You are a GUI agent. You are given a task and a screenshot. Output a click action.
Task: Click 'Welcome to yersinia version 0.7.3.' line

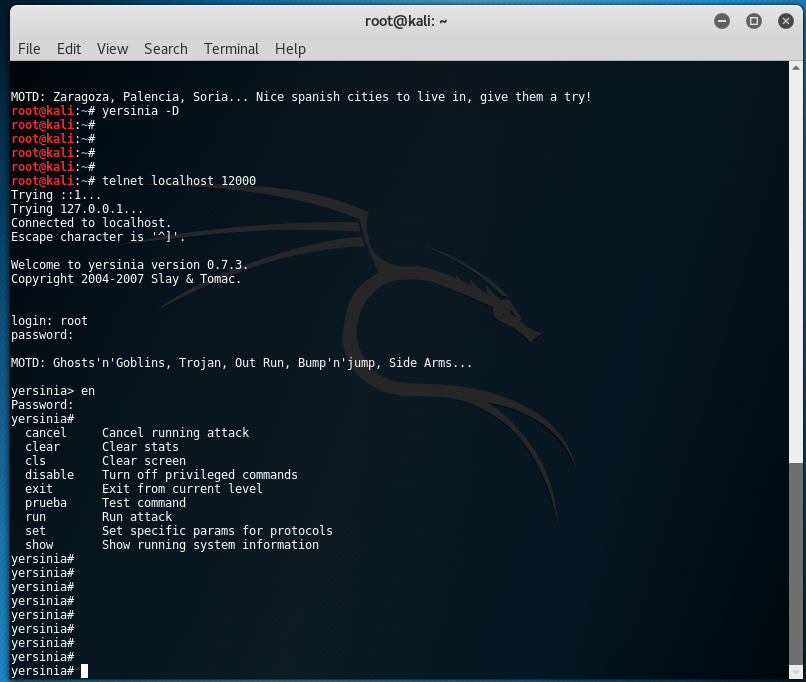(x=130, y=265)
